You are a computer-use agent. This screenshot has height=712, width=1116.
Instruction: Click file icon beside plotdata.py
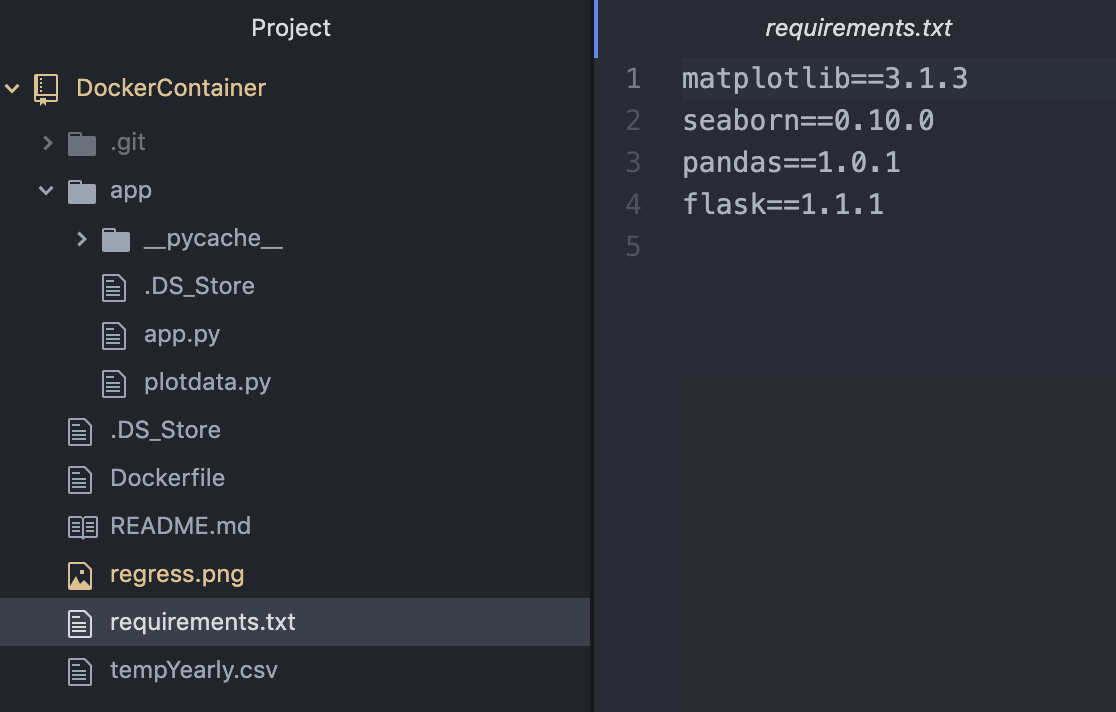[x=114, y=384]
